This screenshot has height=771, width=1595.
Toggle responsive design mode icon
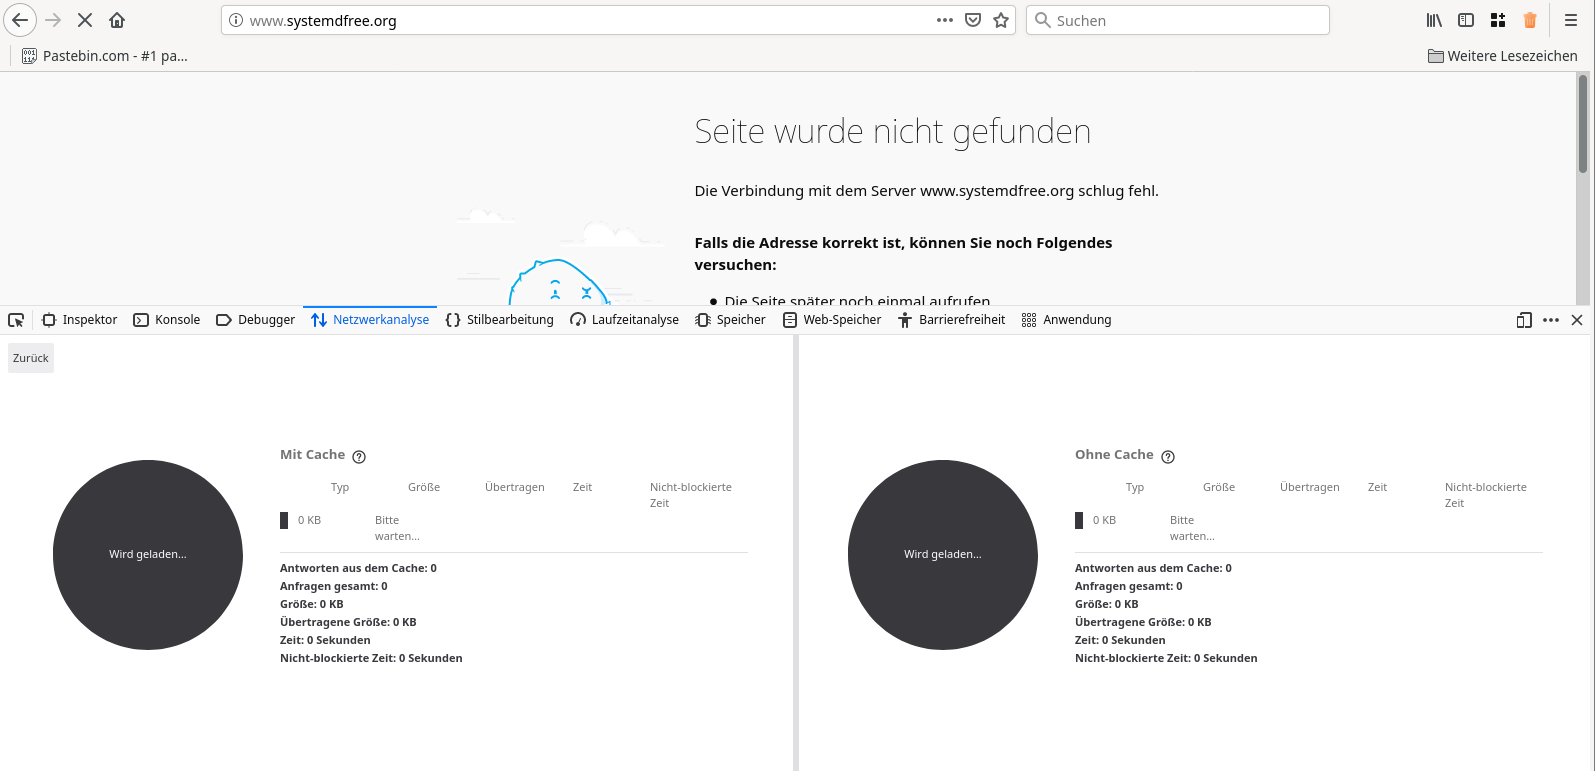click(1524, 320)
